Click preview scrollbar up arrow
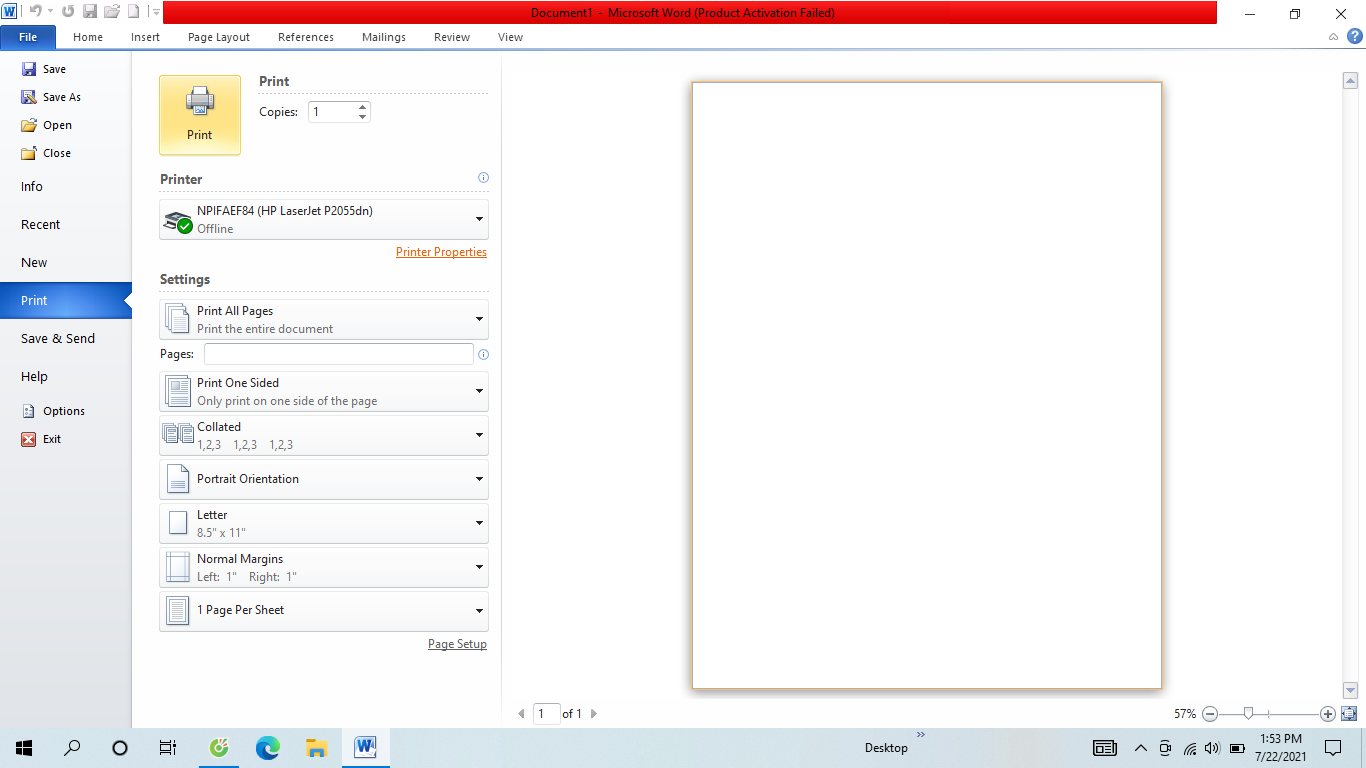Viewport: 1366px width, 768px height. (1350, 82)
